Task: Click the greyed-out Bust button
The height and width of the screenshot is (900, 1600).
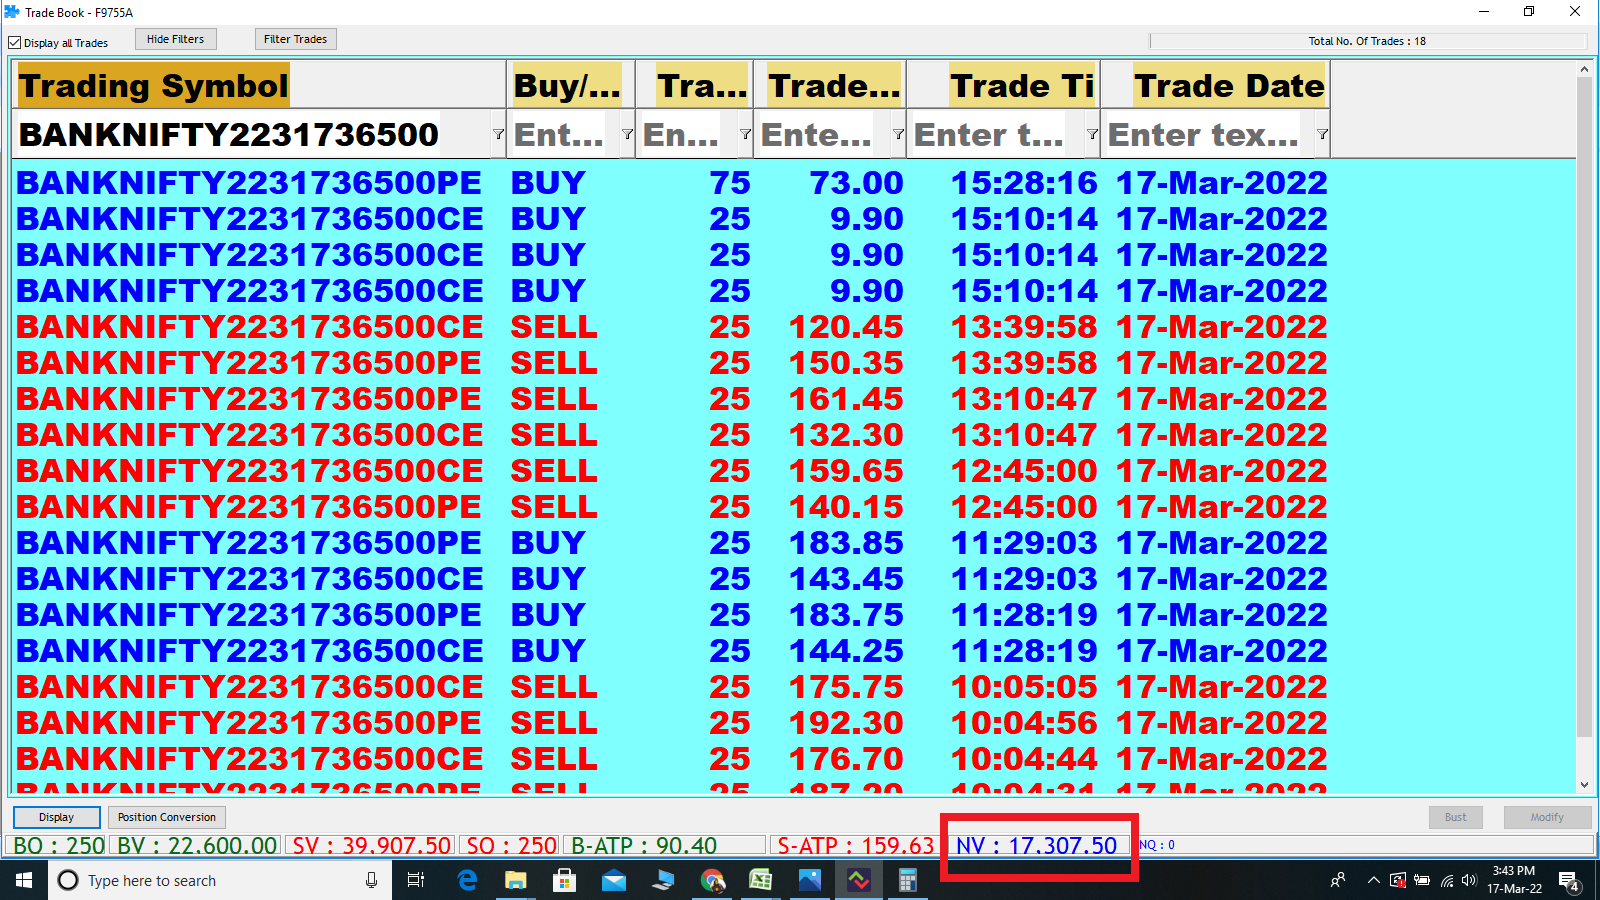Action: (x=1455, y=817)
